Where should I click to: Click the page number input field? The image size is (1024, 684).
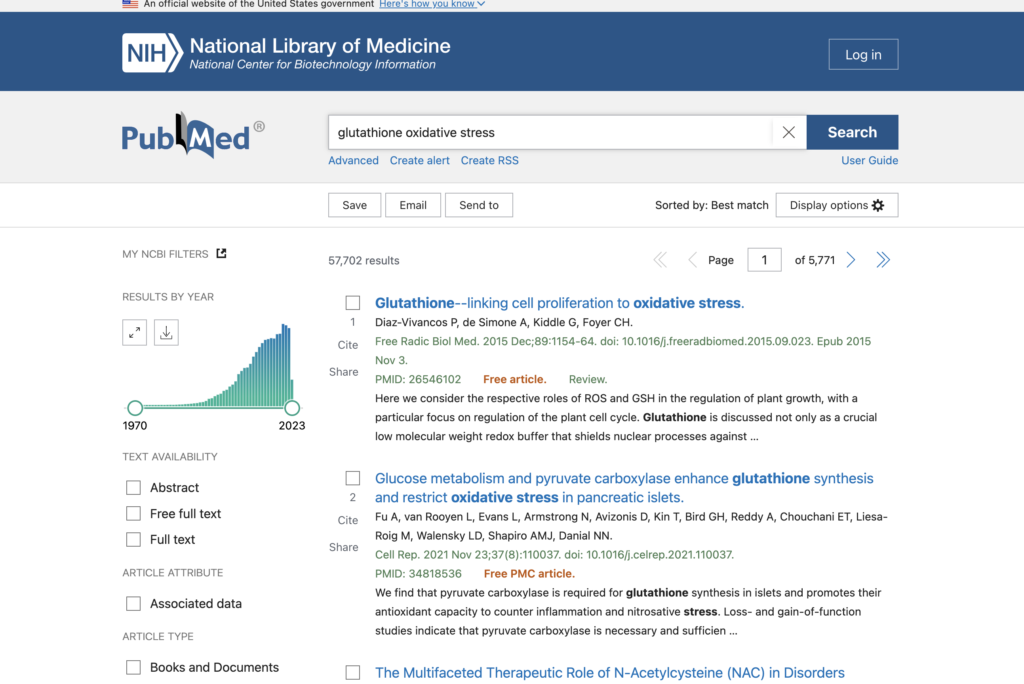[x=764, y=260]
